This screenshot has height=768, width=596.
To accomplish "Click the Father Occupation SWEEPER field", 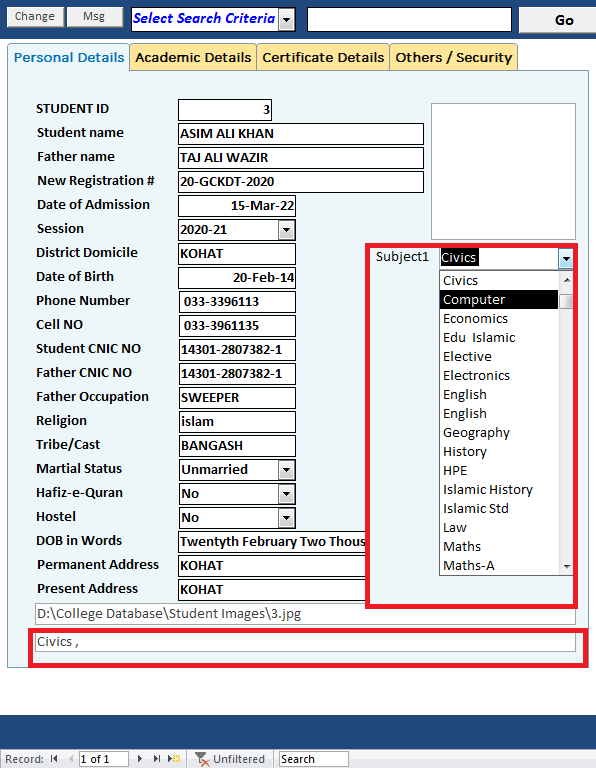I will [x=237, y=398].
